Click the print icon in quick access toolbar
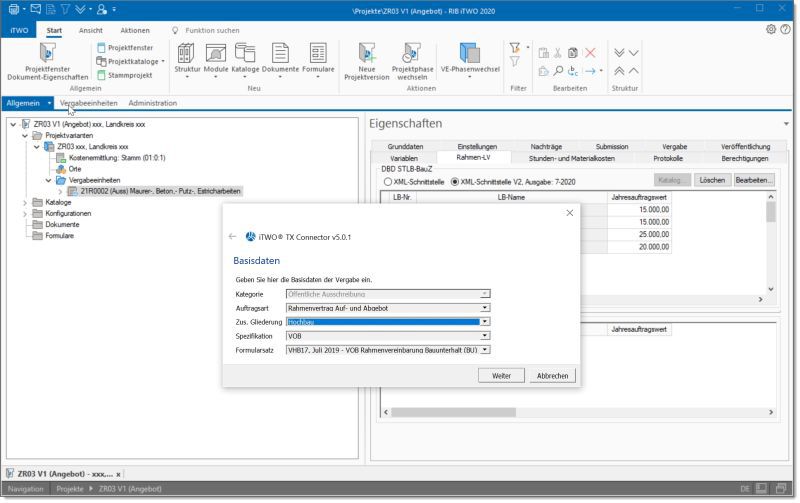 [x=14, y=9]
